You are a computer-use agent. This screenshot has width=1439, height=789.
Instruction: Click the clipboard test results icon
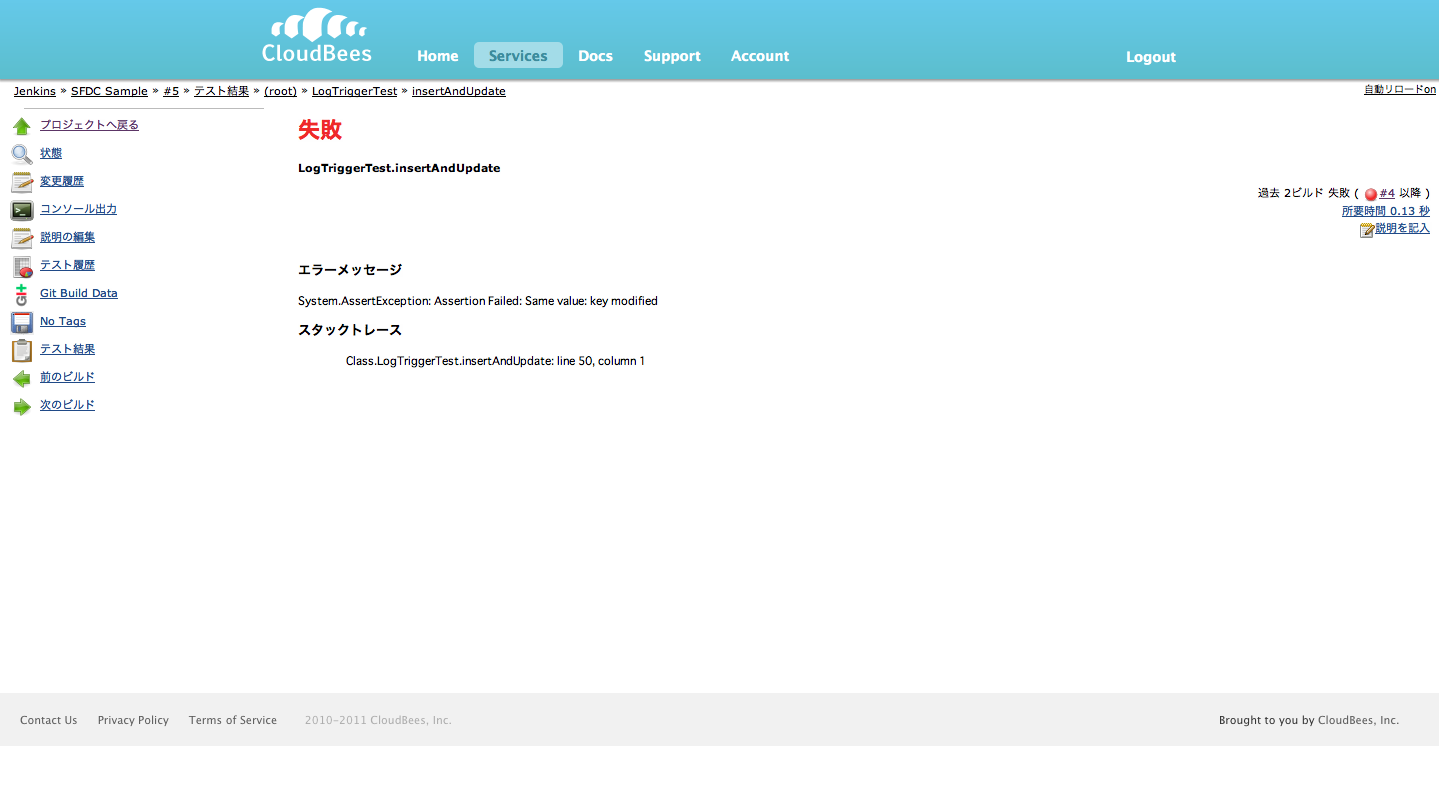tap(22, 350)
